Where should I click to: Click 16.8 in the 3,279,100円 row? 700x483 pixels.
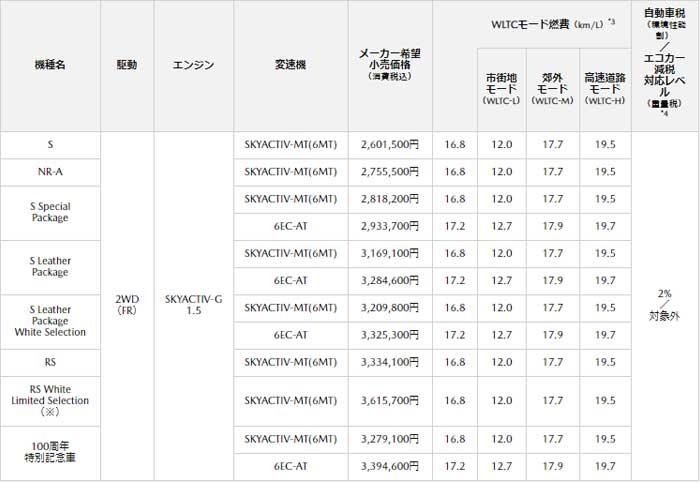click(x=454, y=439)
